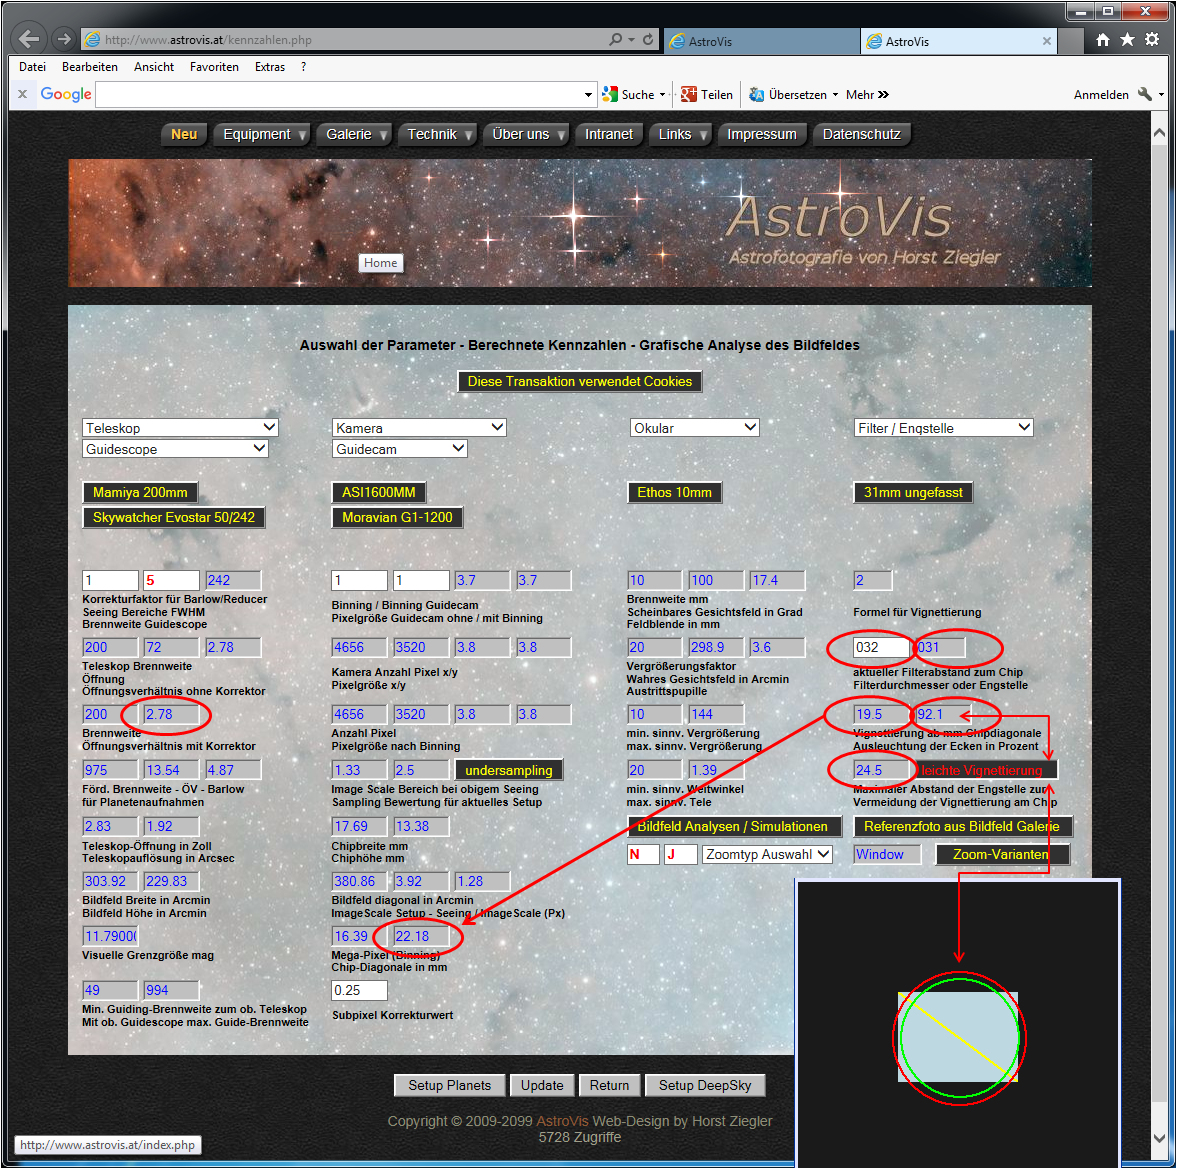Screen dimensions: 1177x1169
Task: Click Diese Transaktion verwendet Cookies button
Action: click(580, 381)
